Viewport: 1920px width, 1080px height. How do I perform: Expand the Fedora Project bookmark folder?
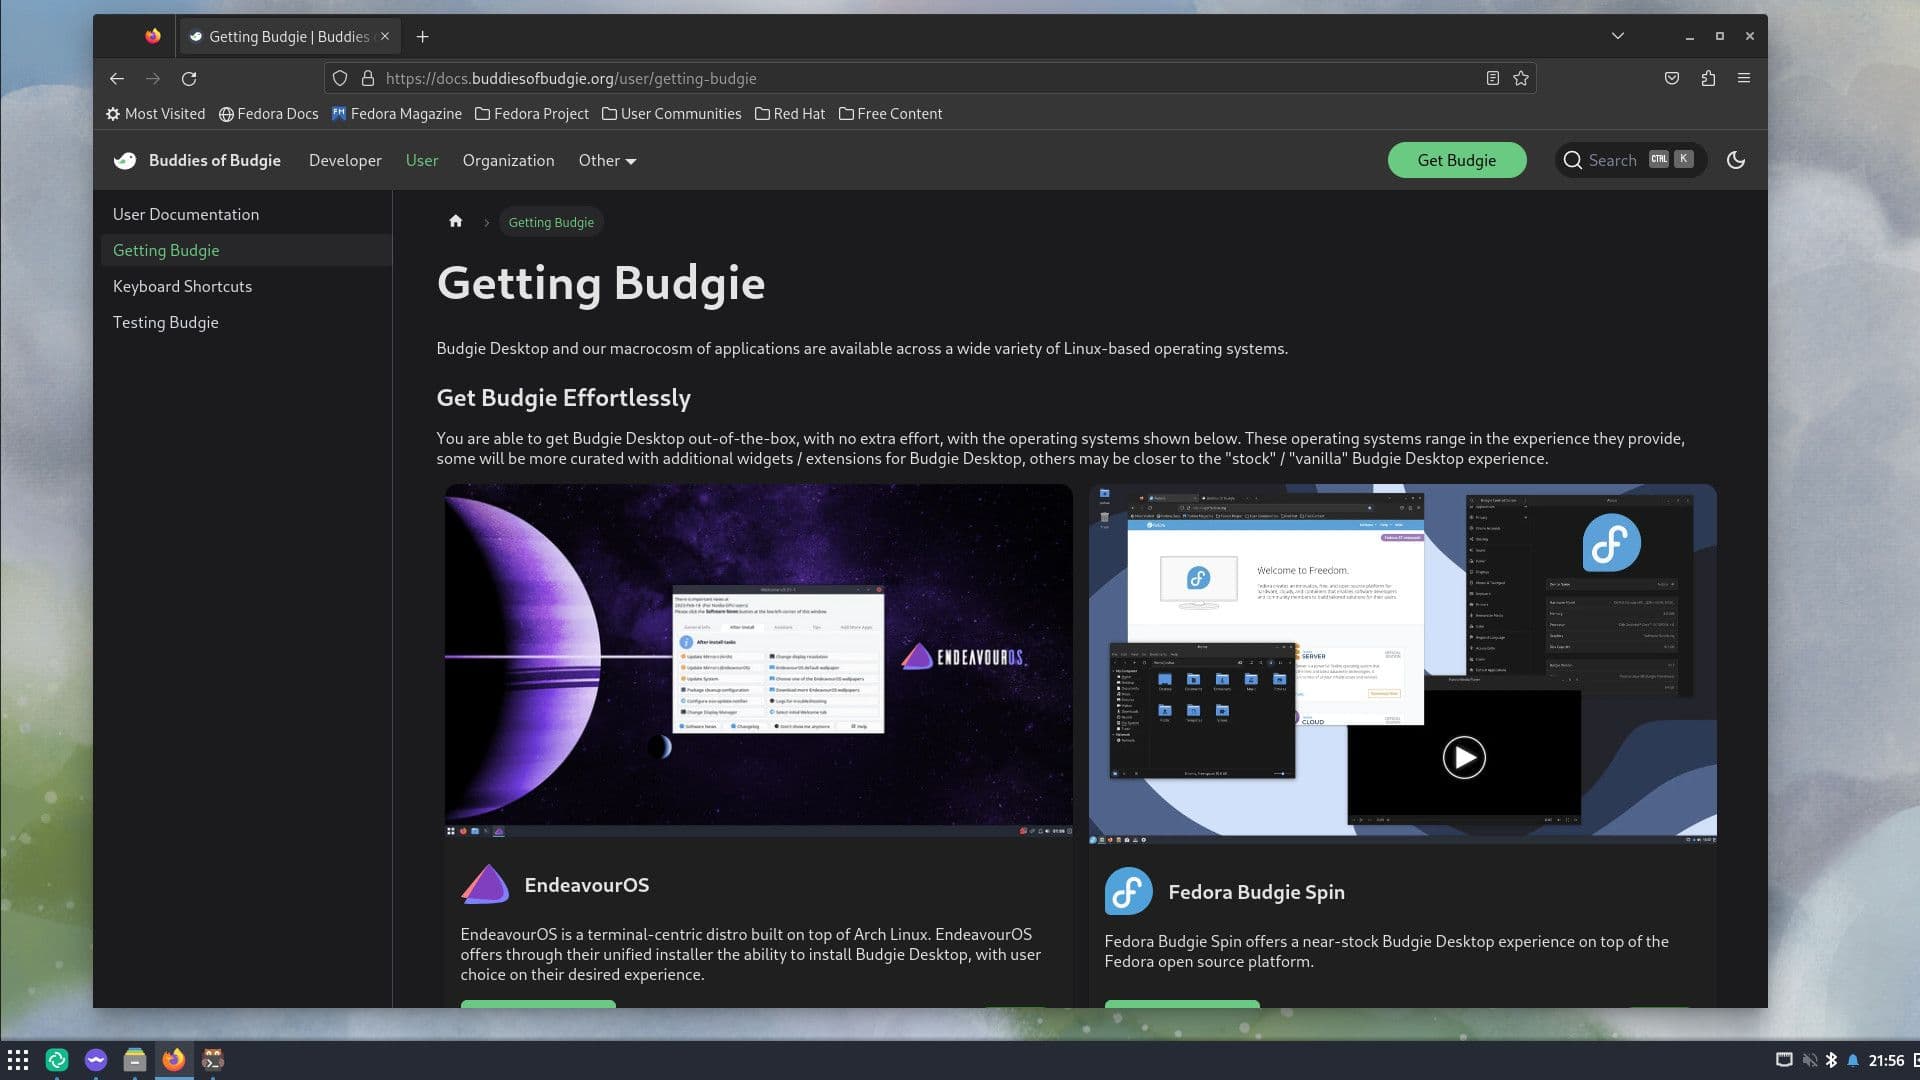pos(531,114)
